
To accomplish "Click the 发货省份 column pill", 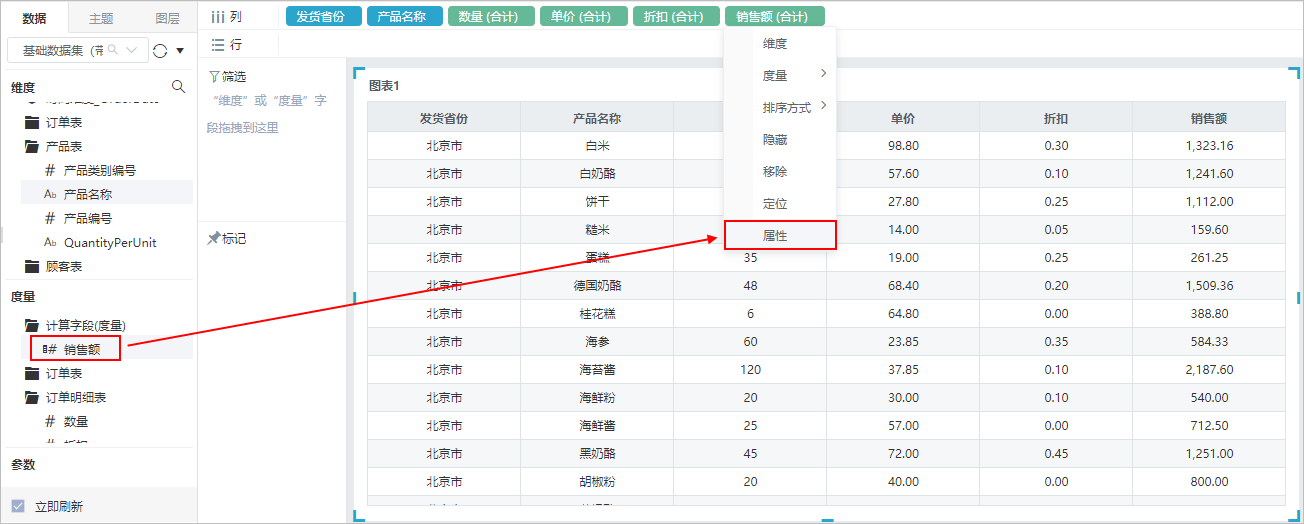I will click(323, 16).
